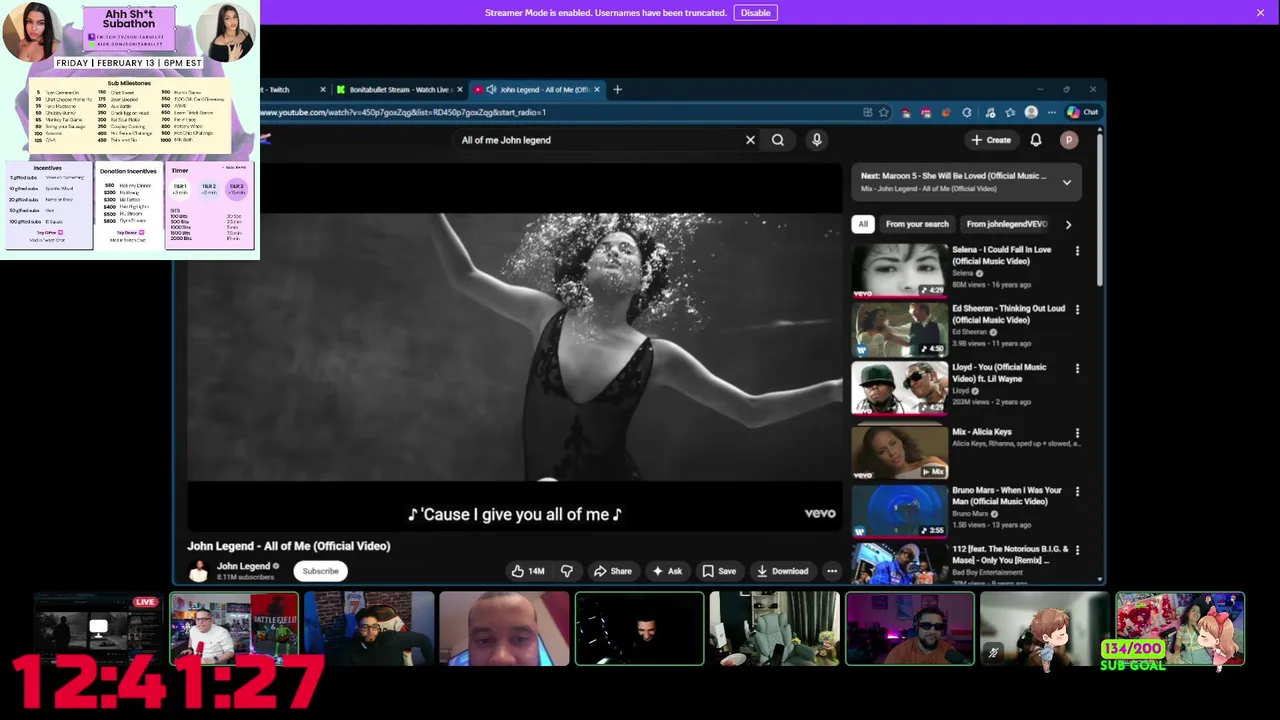
Task: Download the All of Me video
Action: (x=782, y=571)
